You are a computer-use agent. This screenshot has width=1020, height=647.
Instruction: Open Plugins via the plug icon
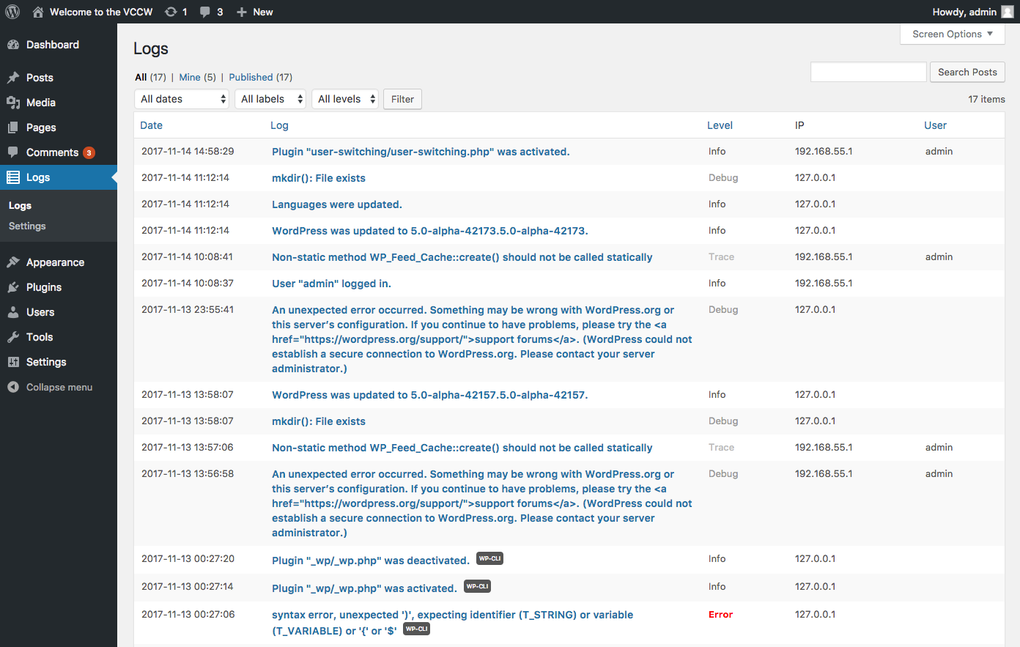(x=14, y=287)
